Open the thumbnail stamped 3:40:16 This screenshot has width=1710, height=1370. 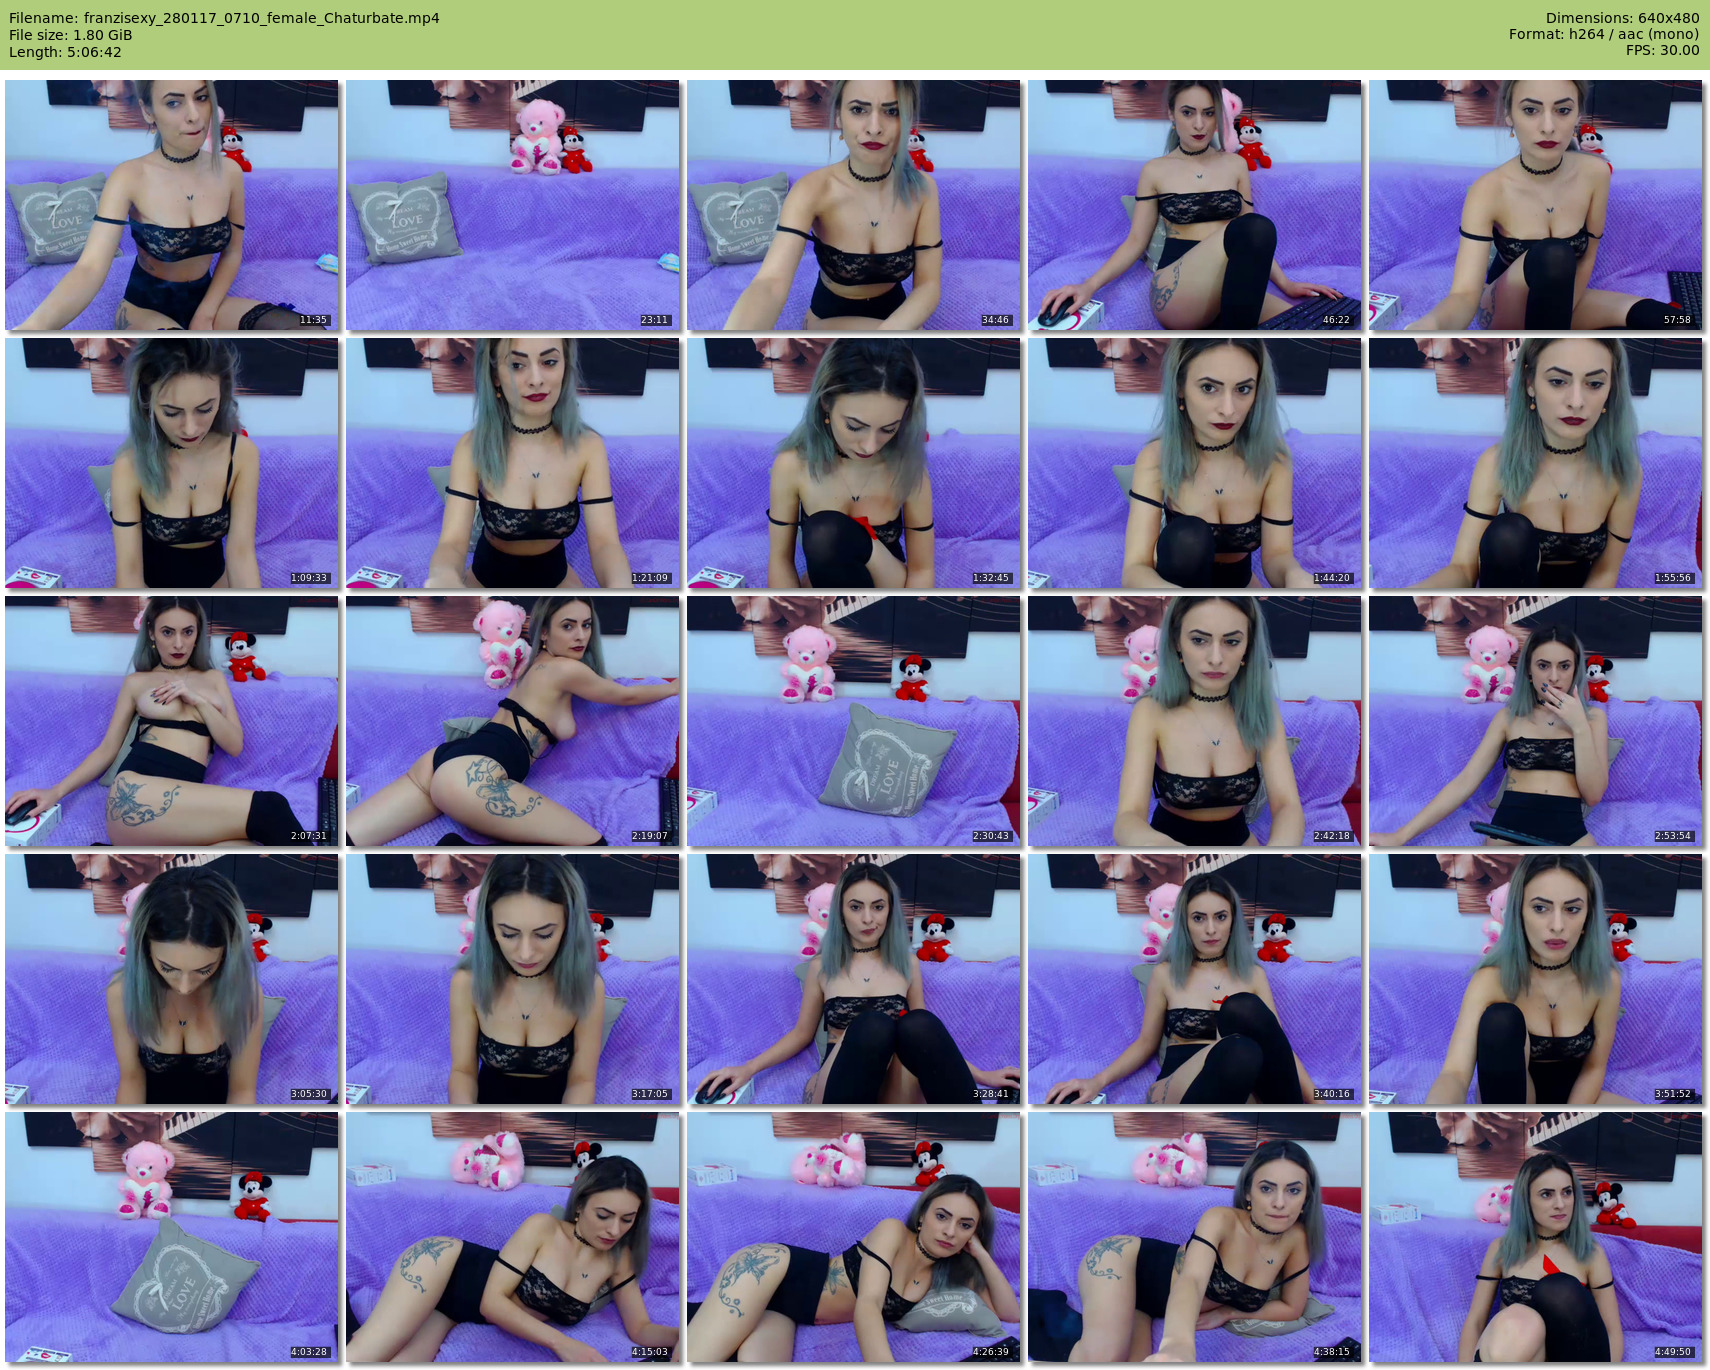[x=1195, y=979]
